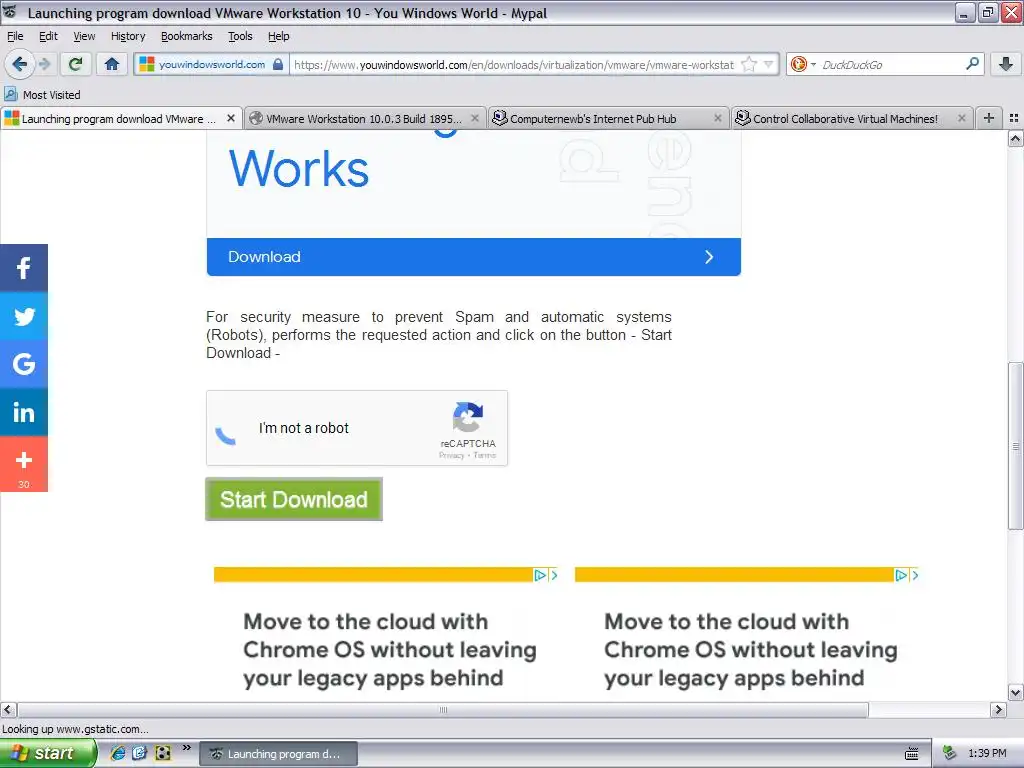Click the vertical scrollbar up arrow
This screenshot has height=768, width=1024.
[x=1015, y=138]
